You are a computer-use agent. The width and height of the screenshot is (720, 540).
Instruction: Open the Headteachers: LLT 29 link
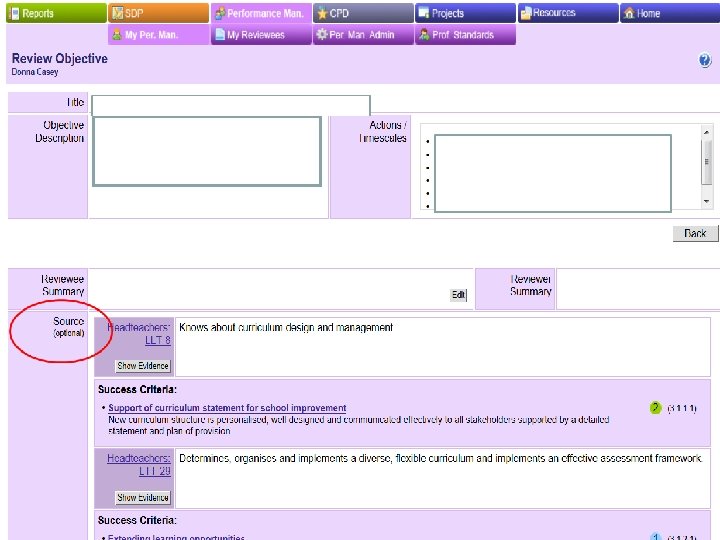click(139, 465)
